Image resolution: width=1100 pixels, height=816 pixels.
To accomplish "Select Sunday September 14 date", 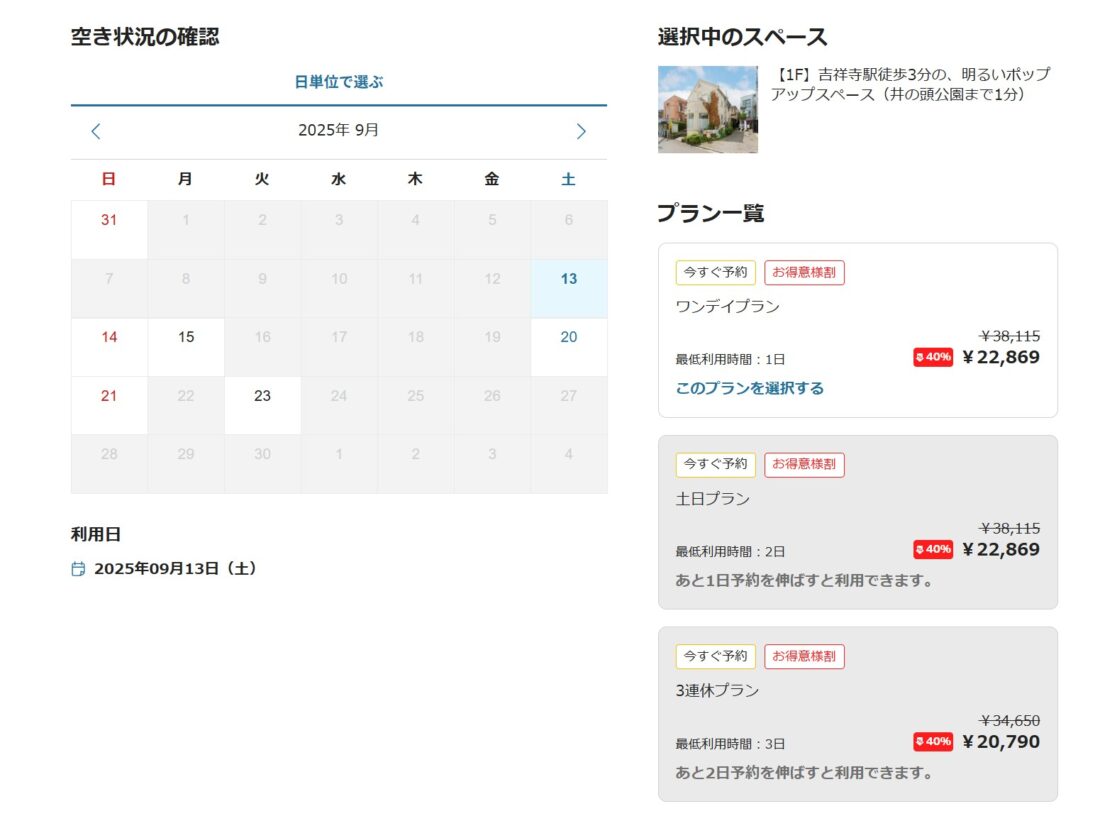I will coord(109,337).
